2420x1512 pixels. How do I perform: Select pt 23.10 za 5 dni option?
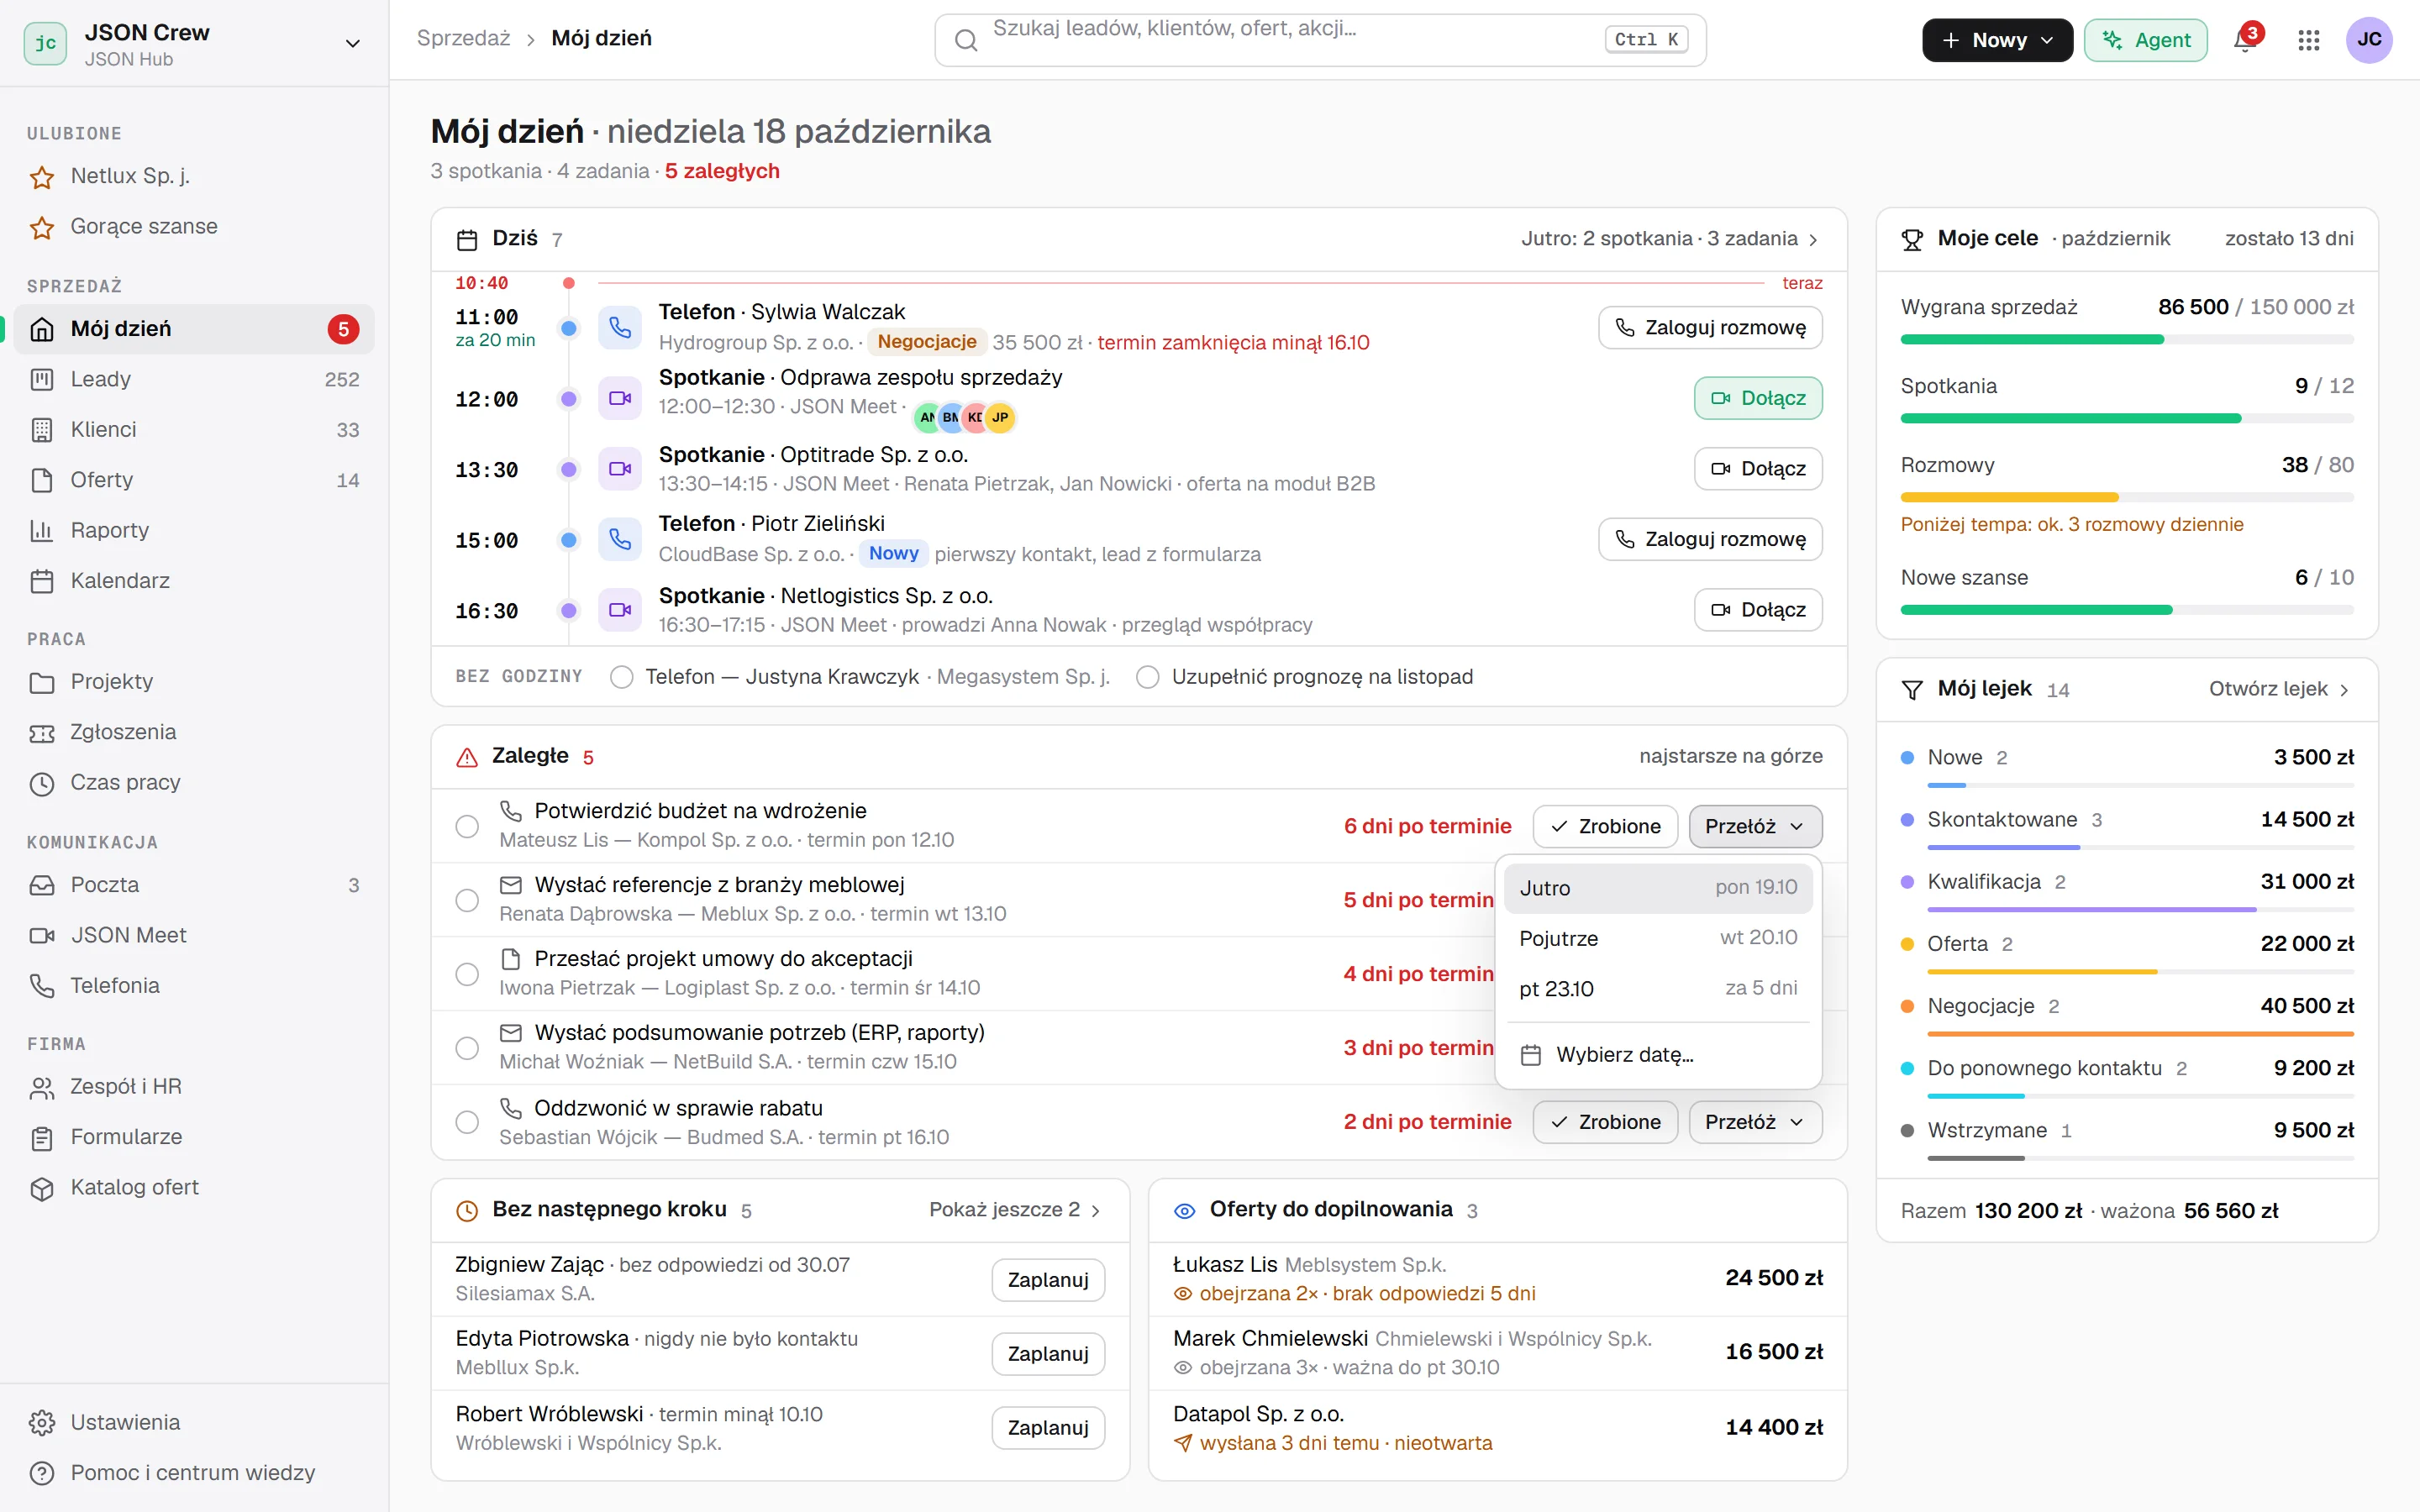coord(1658,989)
